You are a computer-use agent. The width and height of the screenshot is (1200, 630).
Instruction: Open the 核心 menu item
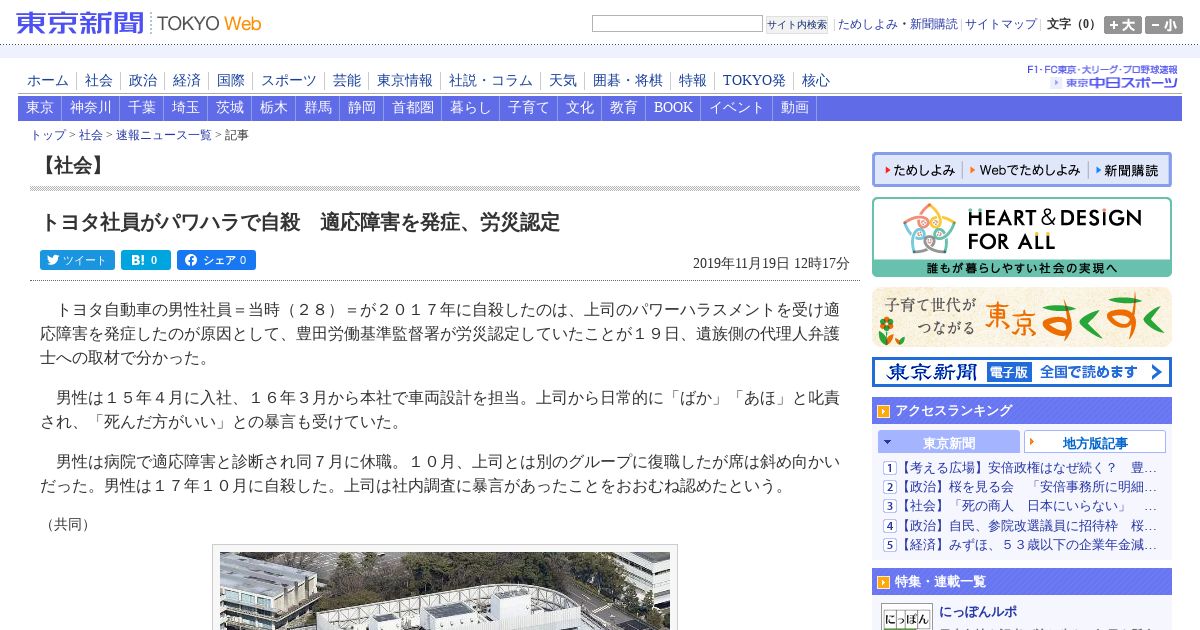coord(816,81)
